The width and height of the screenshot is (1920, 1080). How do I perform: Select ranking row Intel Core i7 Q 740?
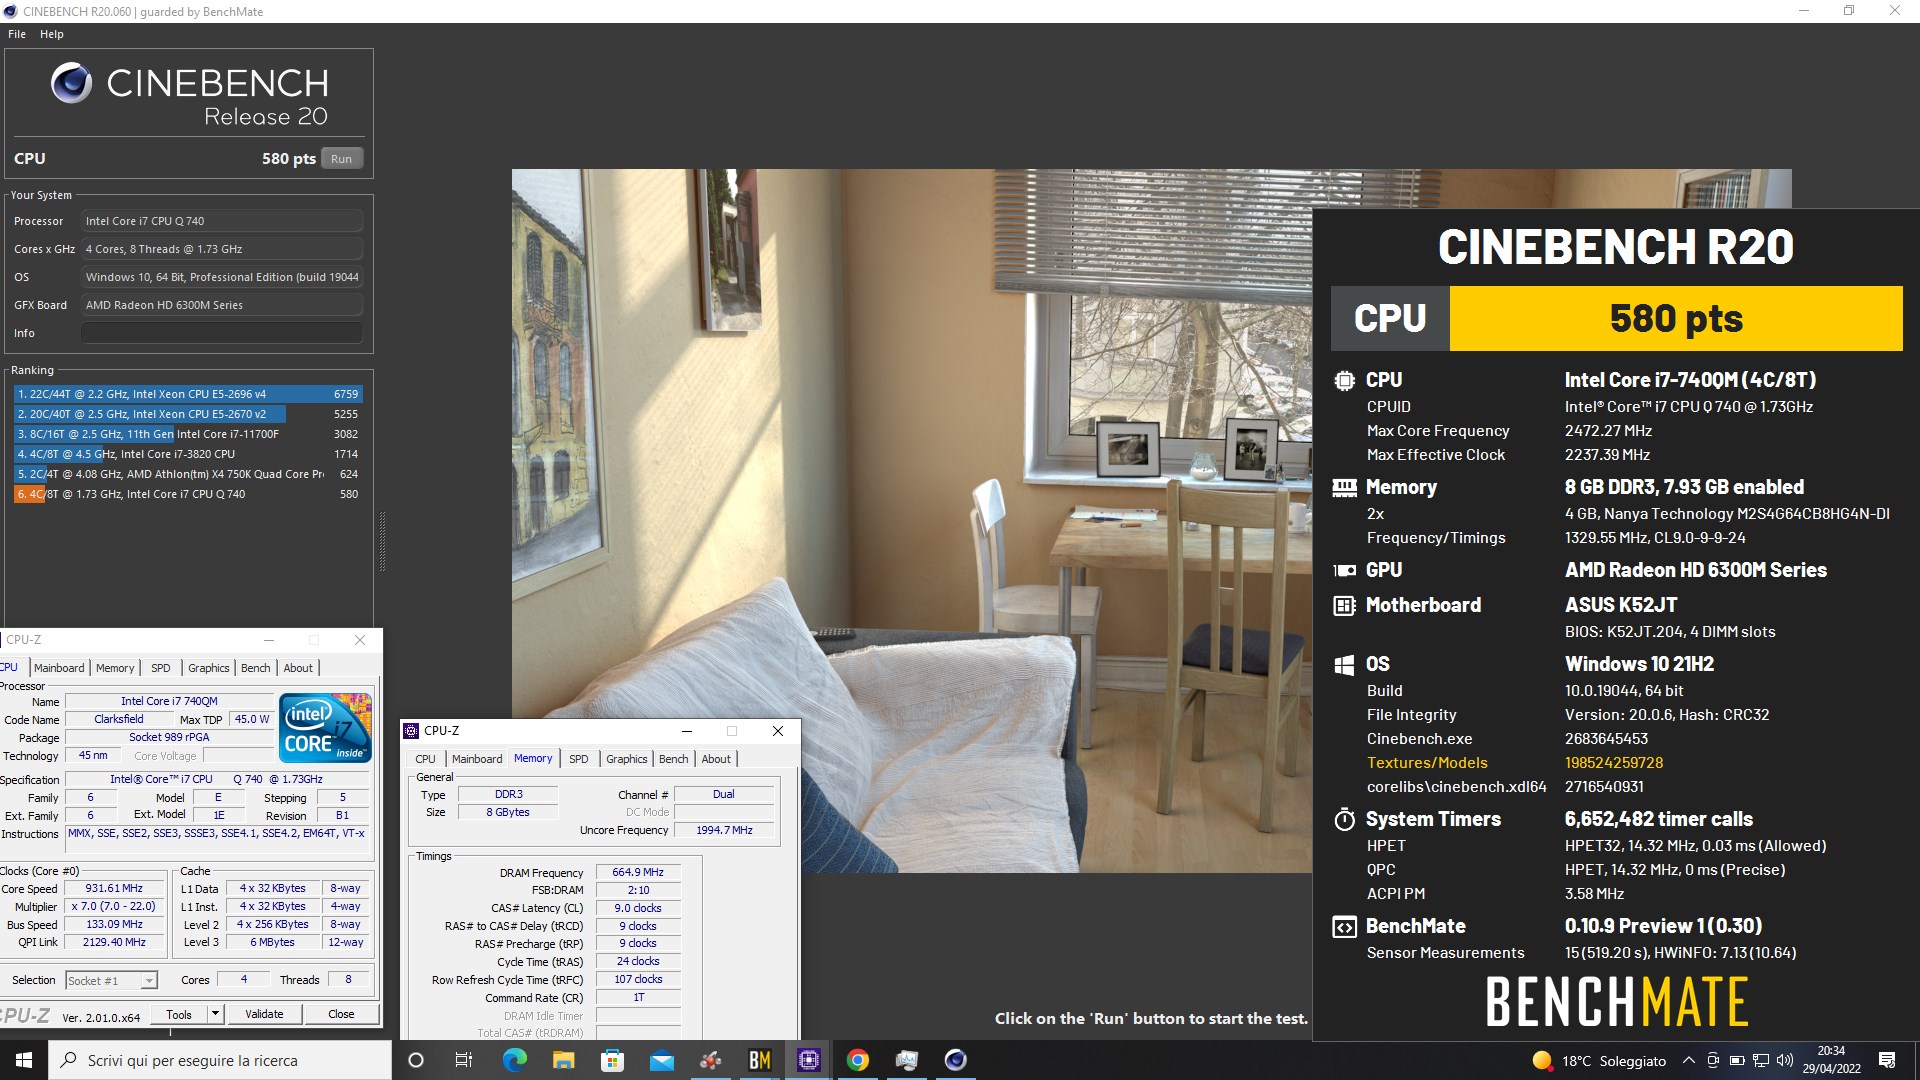(x=188, y=494)
